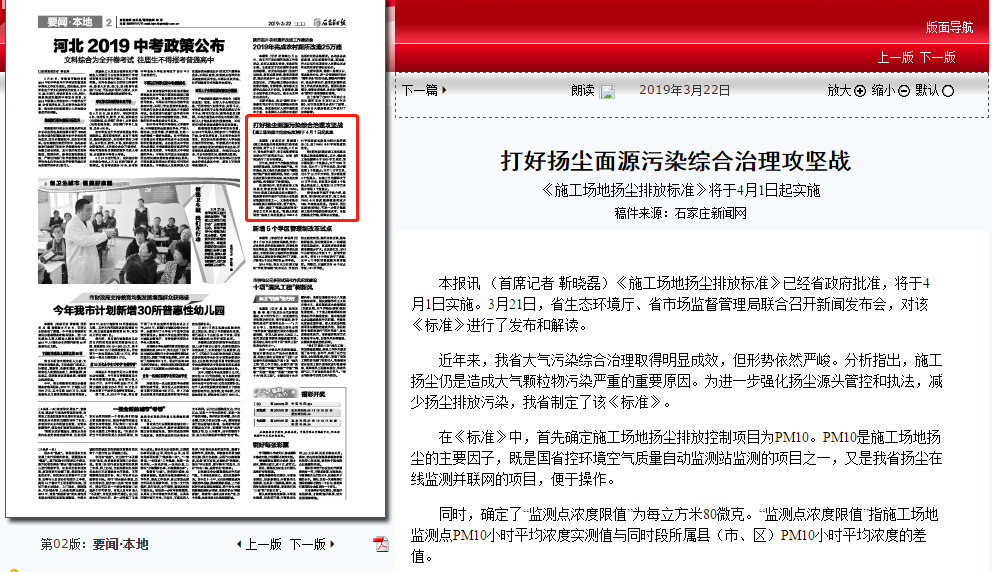Click the 下一篇 next article arrow
Screen dimensions: 992x572
[x=444, y=90]
